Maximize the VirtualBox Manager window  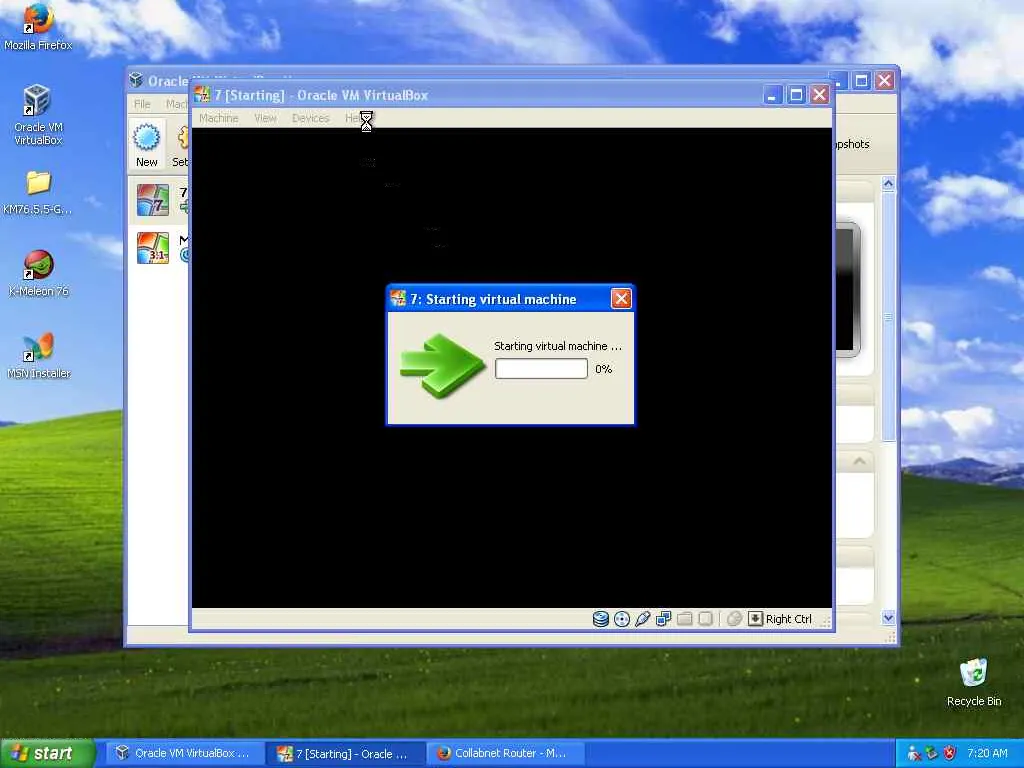tap(861, 80)
